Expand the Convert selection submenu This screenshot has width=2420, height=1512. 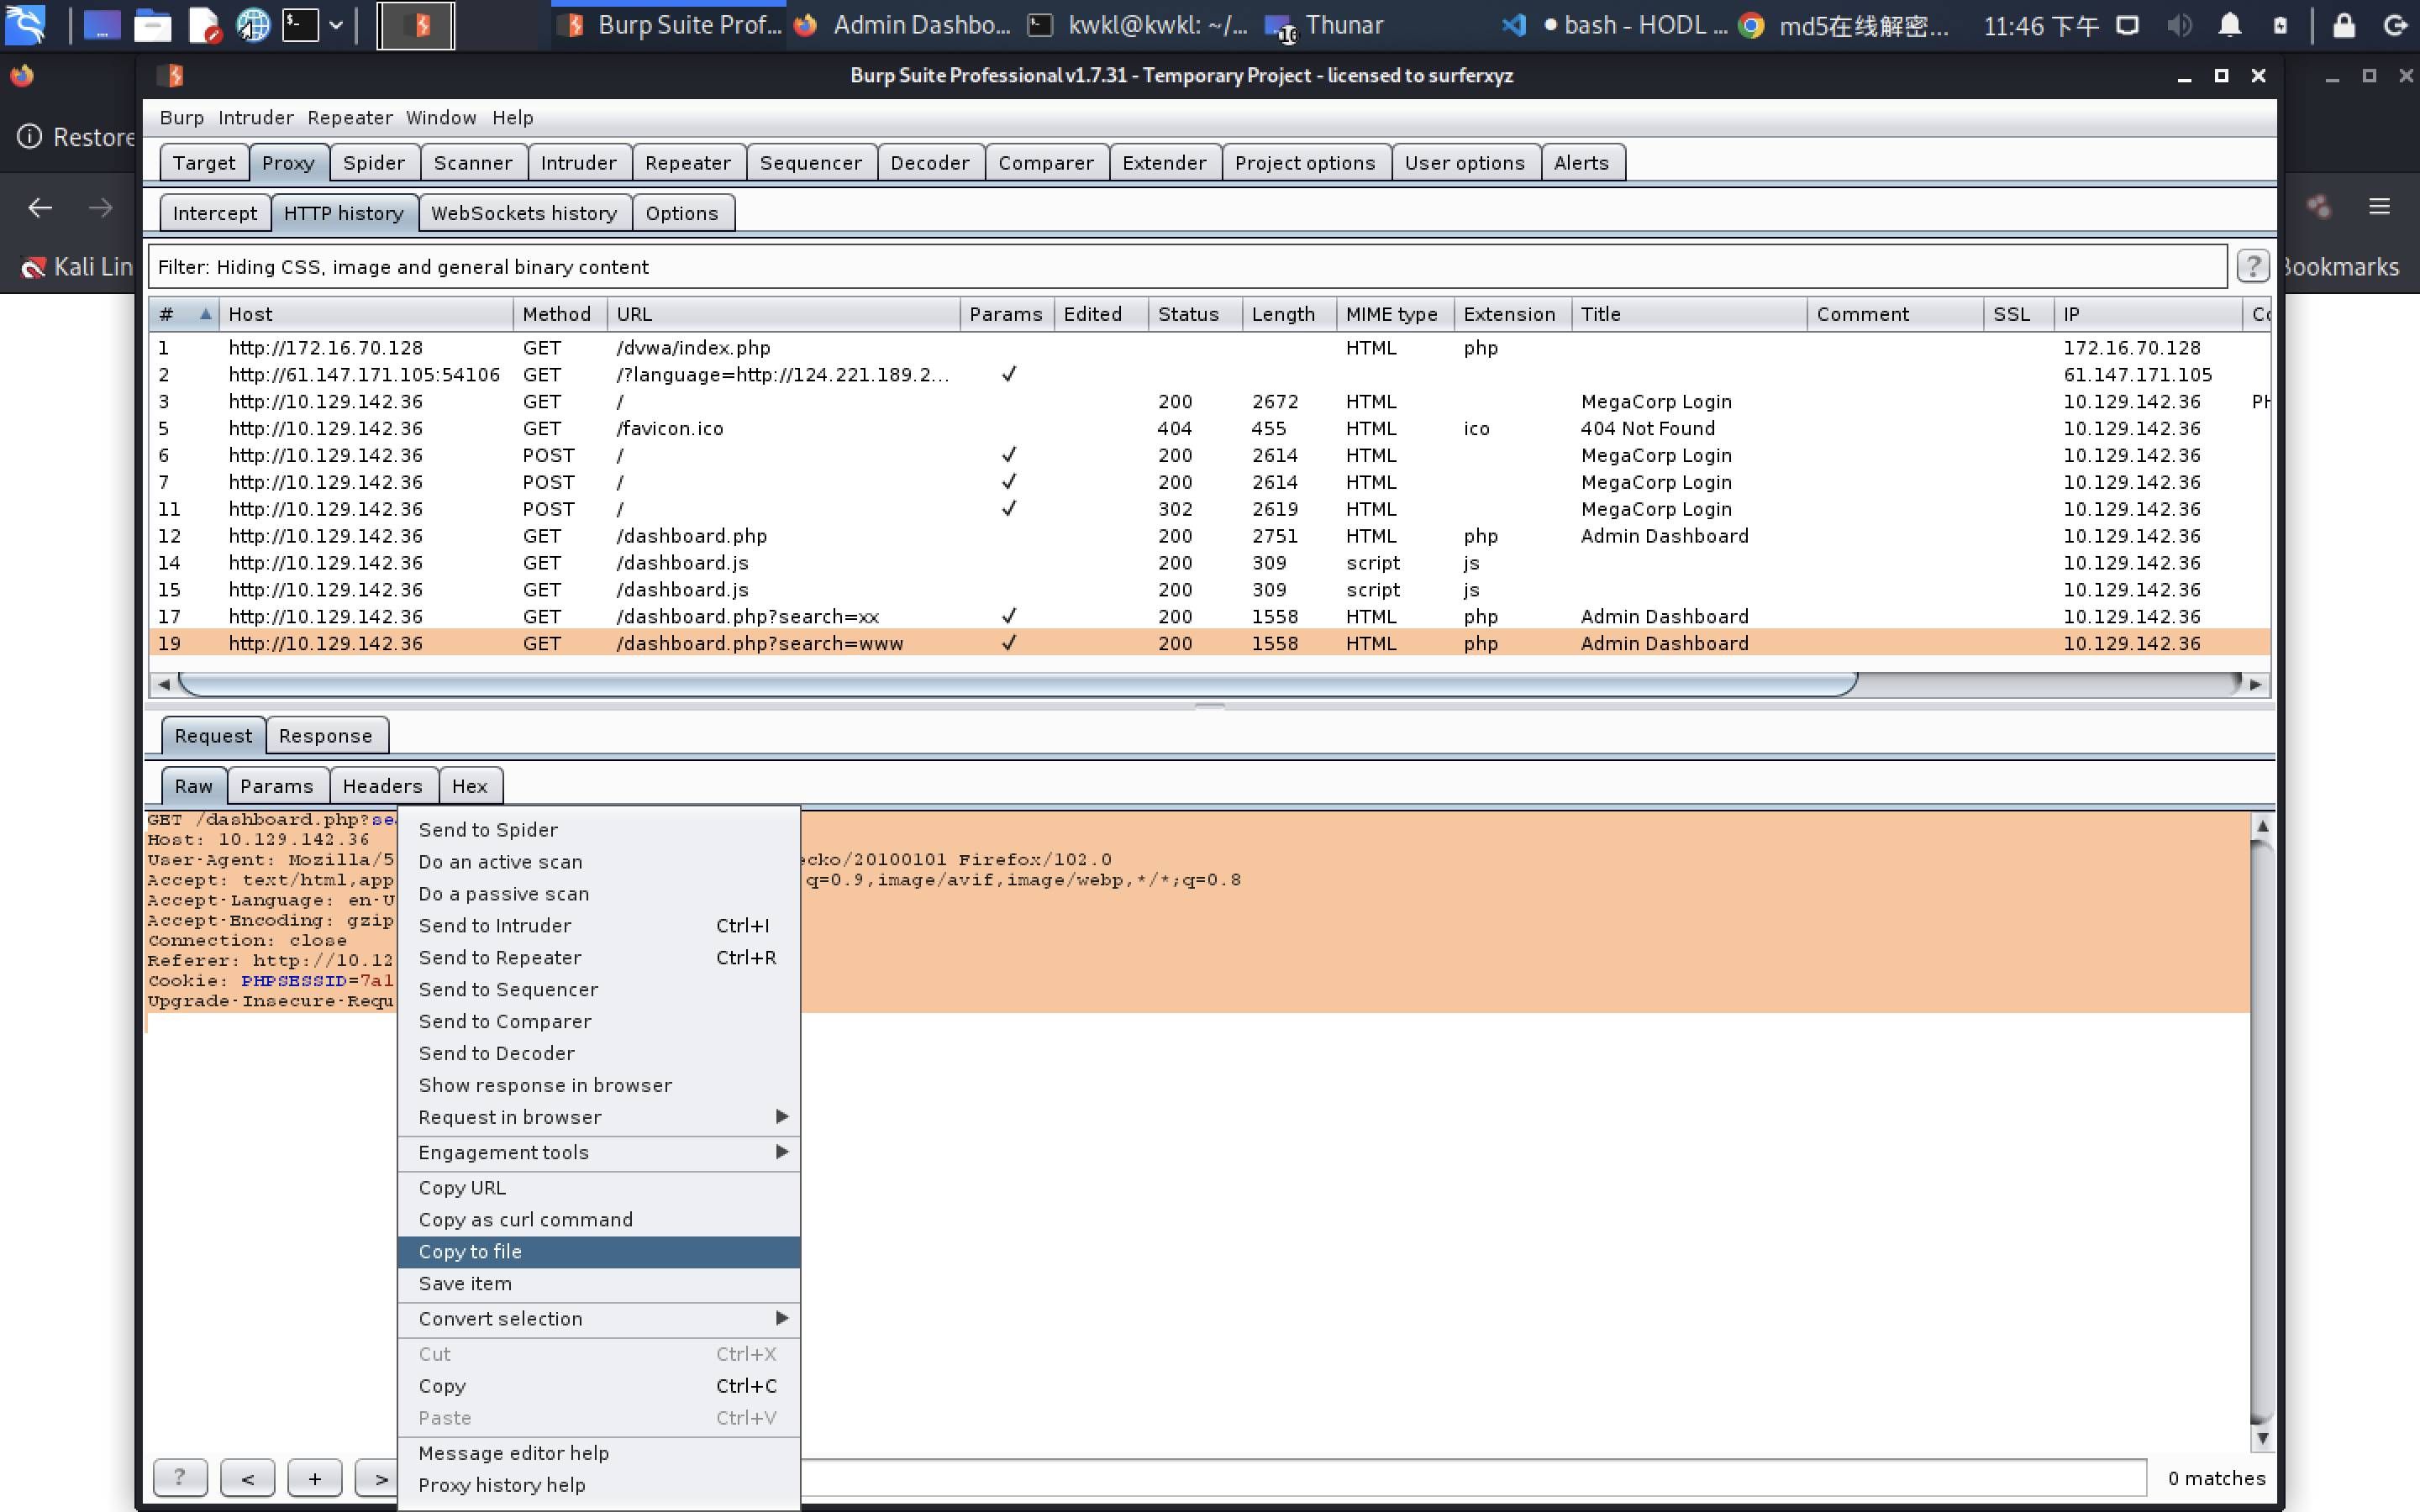pos(599,1318)
